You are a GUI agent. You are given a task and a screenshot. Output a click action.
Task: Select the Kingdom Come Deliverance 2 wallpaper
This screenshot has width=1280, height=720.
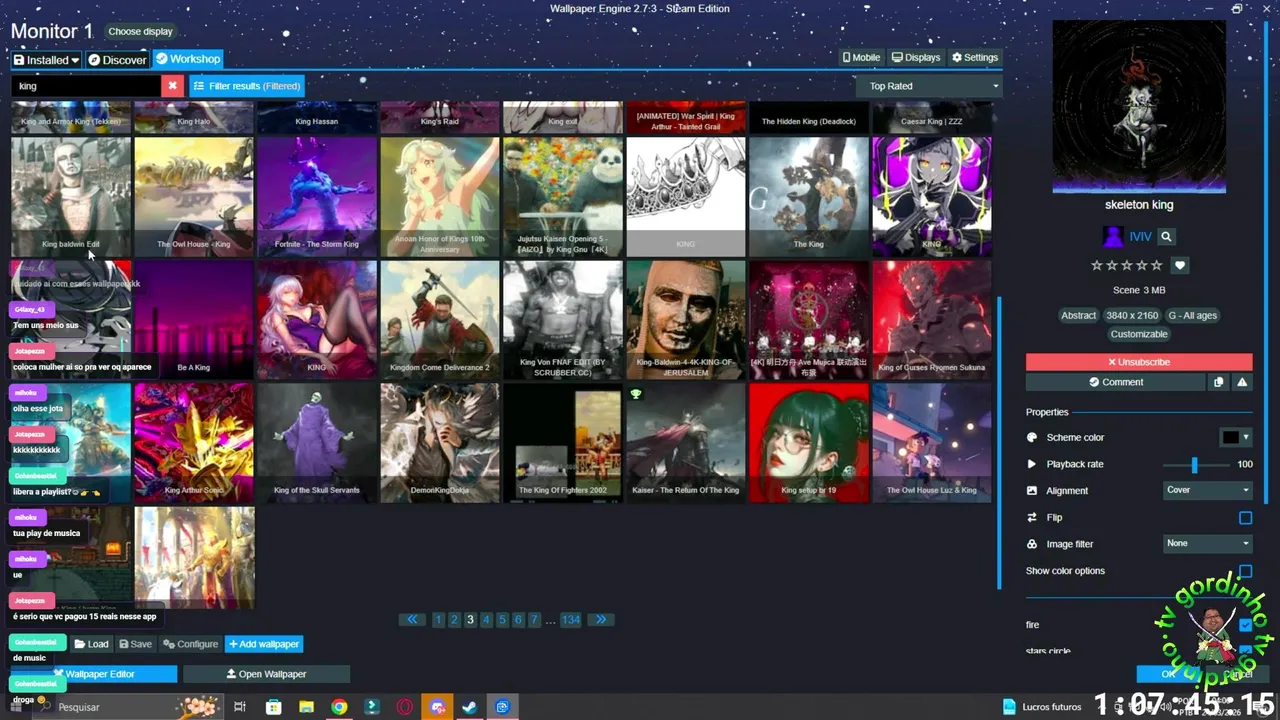440,320
